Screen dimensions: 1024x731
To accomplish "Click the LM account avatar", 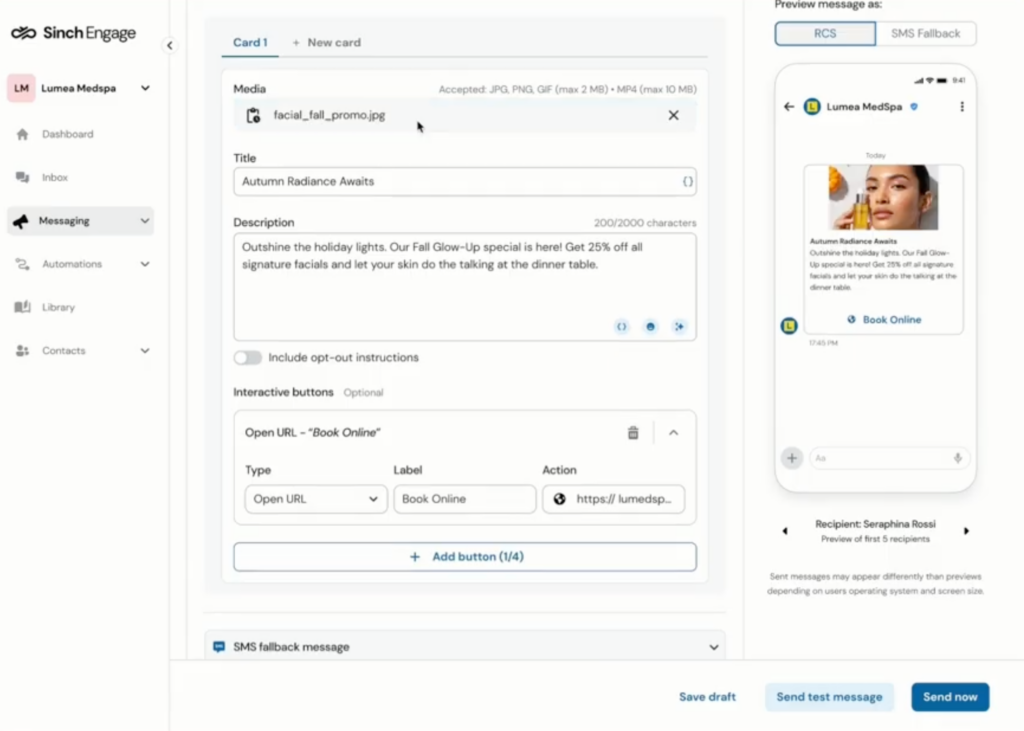I will tap(21, 88).
